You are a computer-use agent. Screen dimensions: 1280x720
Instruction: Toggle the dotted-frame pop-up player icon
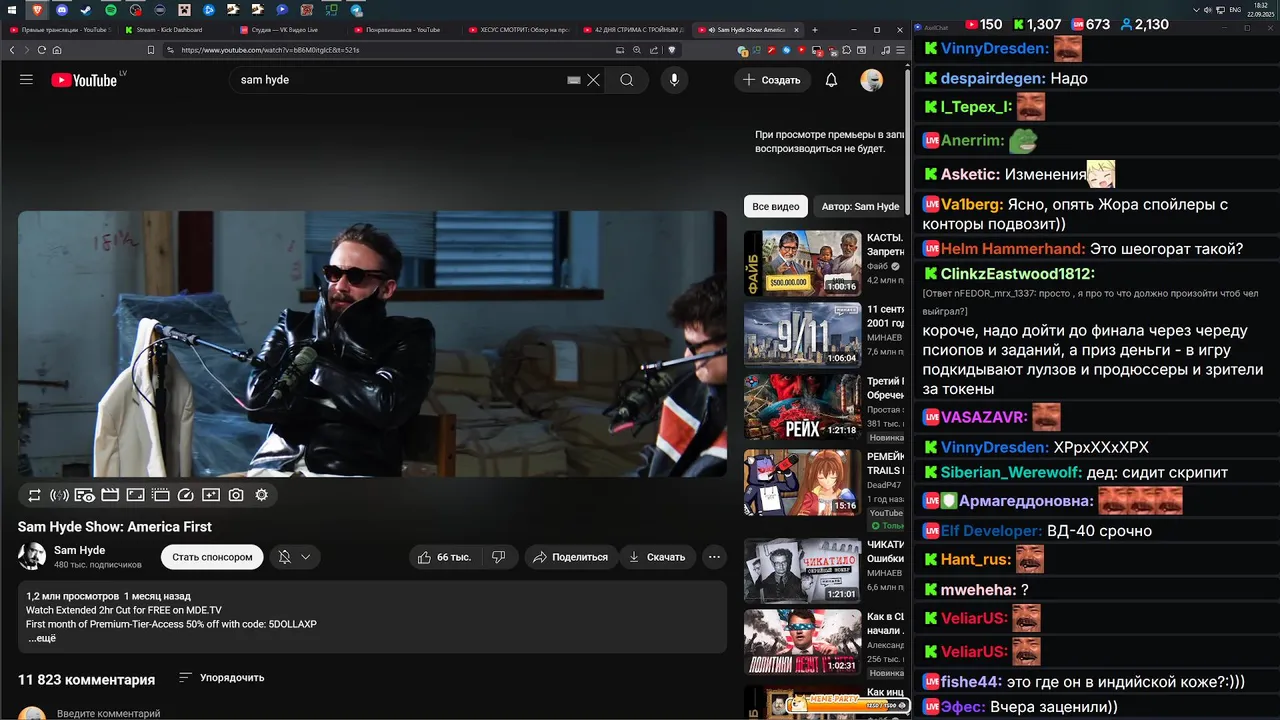coord(160,495)
